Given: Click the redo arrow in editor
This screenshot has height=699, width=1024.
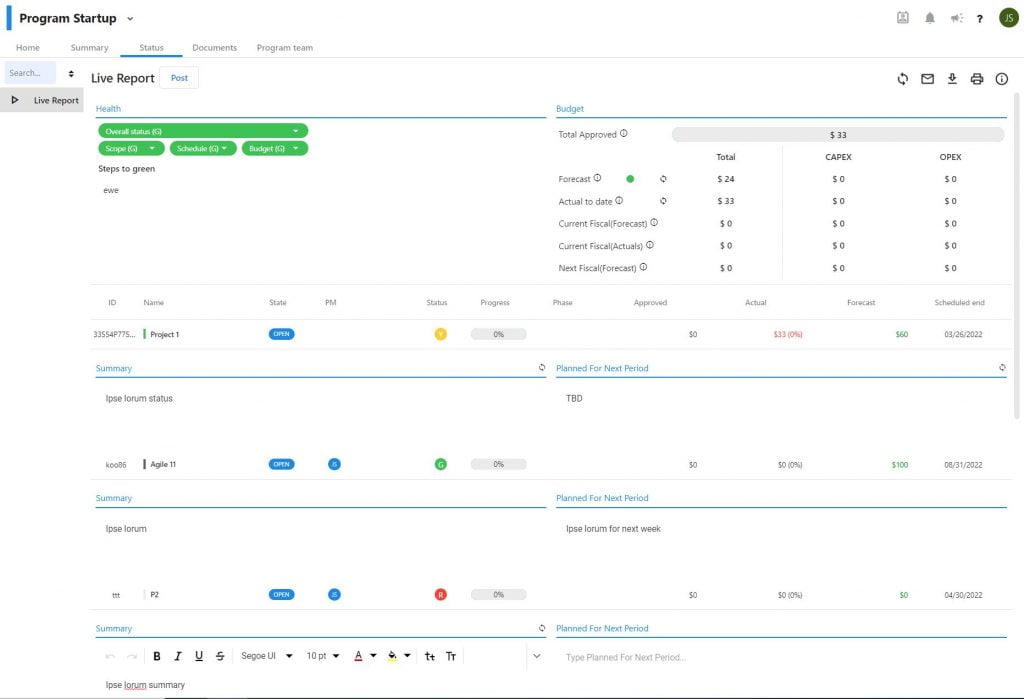Looking at the screenshot, I should coord(132,656).
